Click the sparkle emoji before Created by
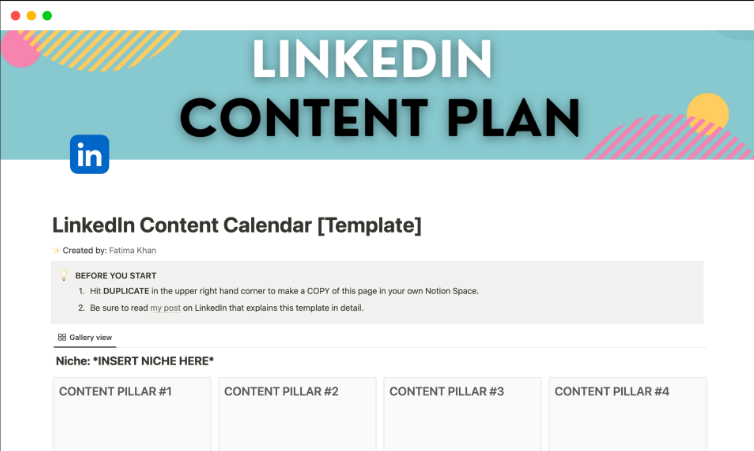Image resolution: width=754 pixels, height=451 pixels. 56,251
